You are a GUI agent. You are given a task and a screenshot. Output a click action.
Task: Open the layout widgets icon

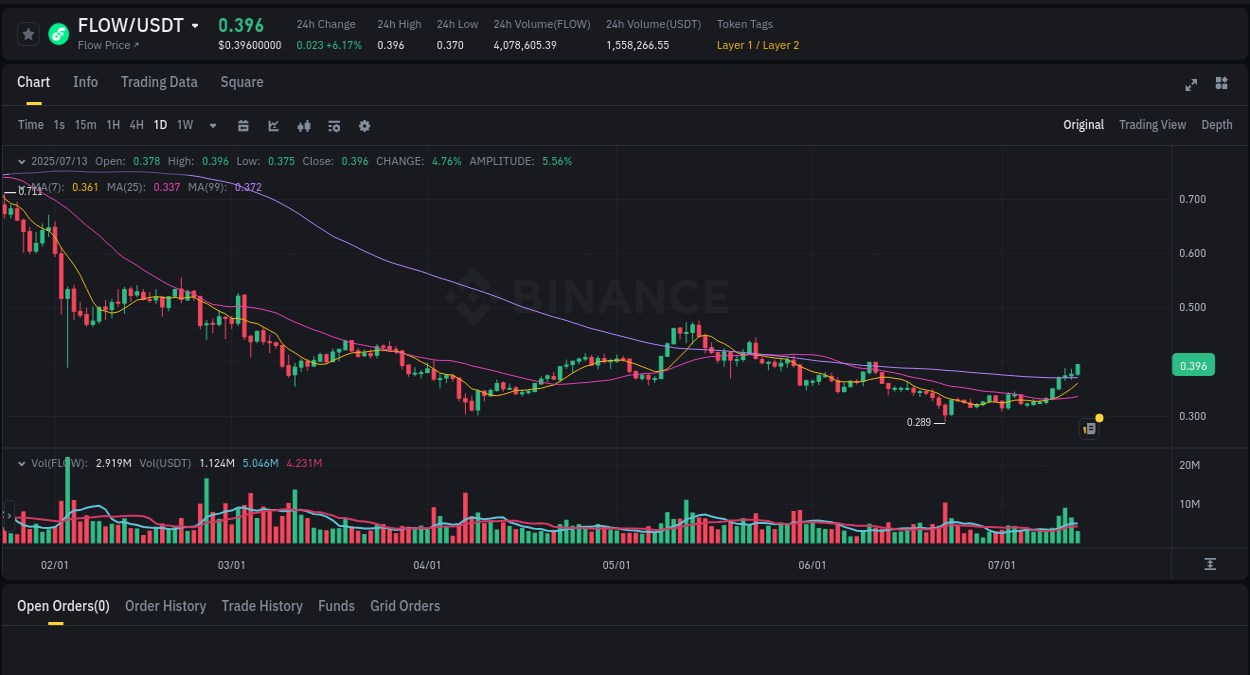coord(1221,85)
